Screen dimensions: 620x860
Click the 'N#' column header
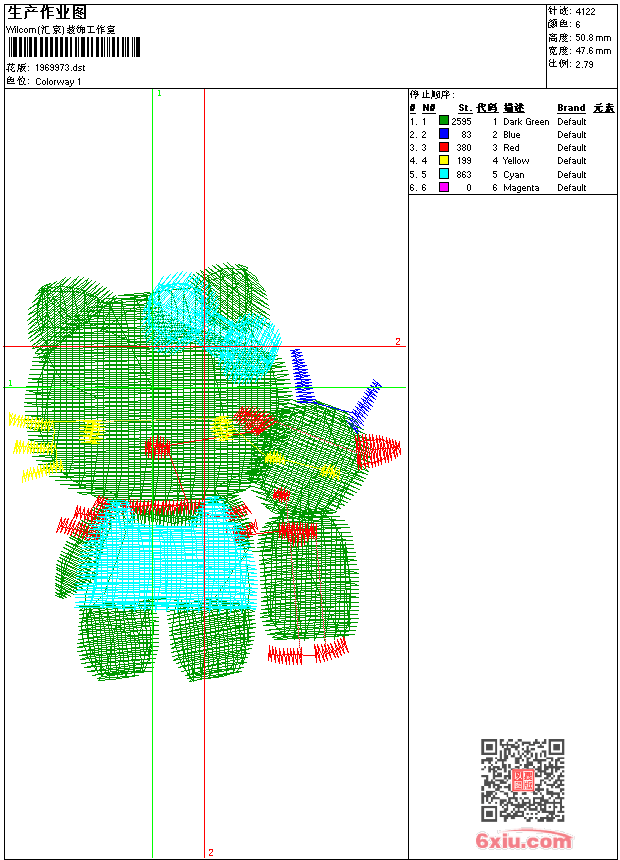click(429, 108)
